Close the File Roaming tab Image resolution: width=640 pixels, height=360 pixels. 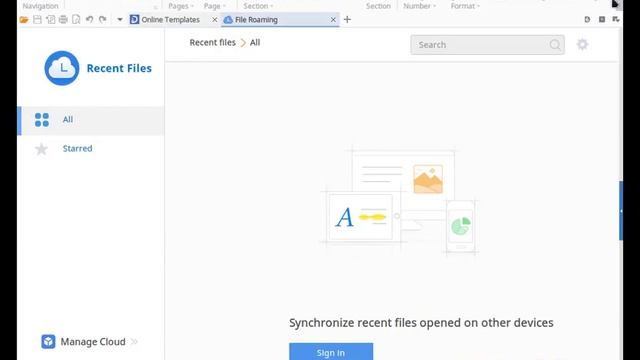pos(333,20)
